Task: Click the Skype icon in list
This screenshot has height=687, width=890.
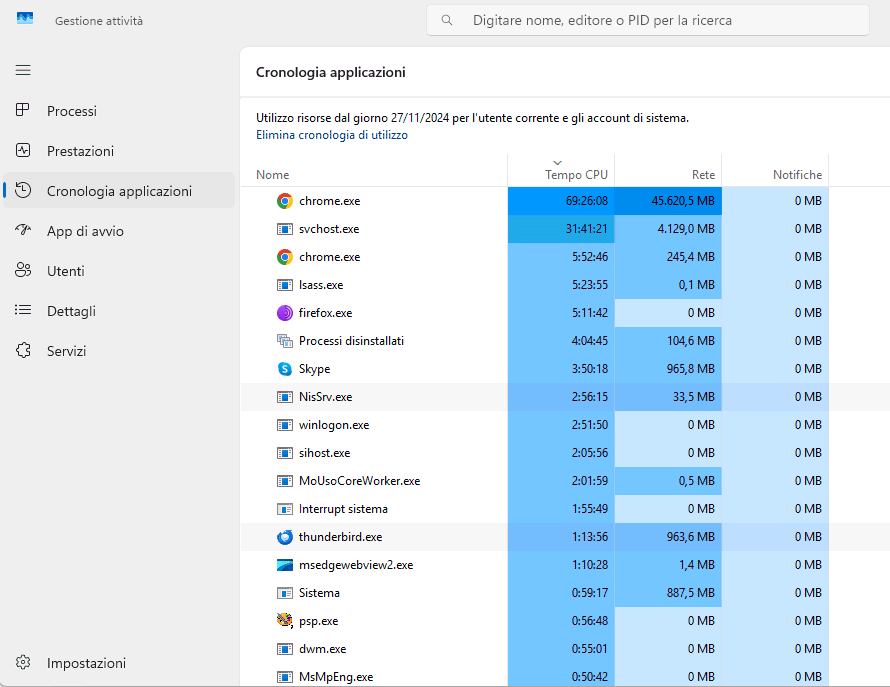Action: point(284,369)
